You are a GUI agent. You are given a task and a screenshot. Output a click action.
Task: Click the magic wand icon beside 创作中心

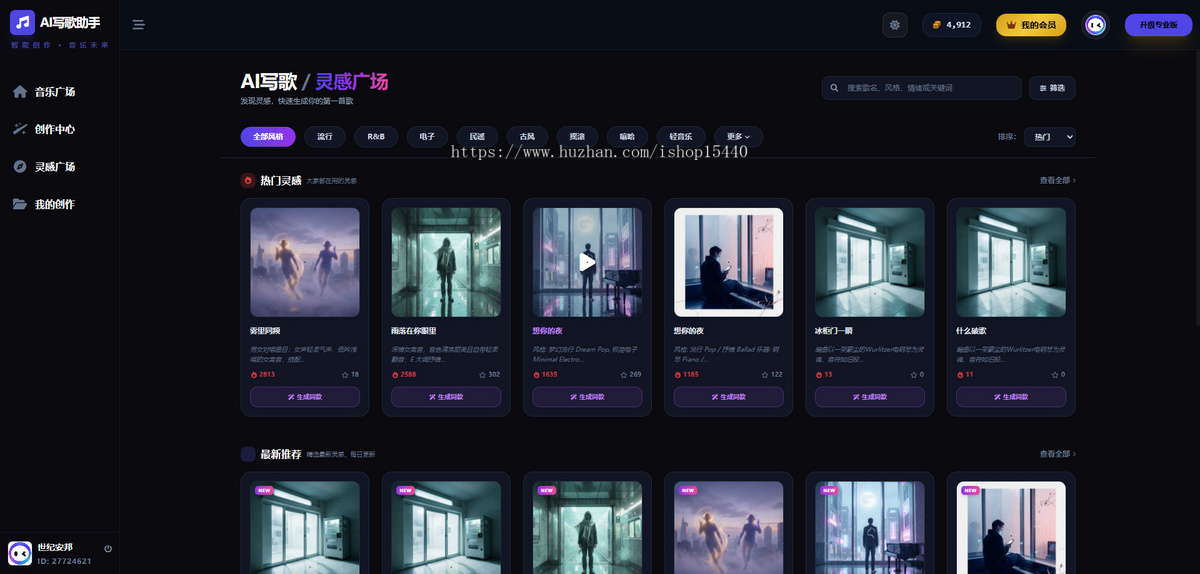[x=20, y=129]
